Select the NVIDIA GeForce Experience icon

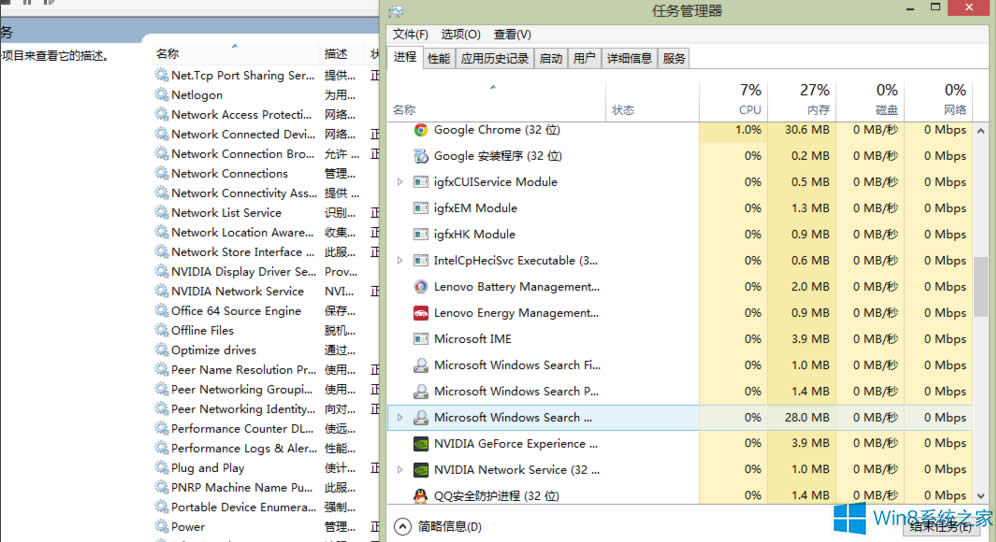tap(421, 444)
